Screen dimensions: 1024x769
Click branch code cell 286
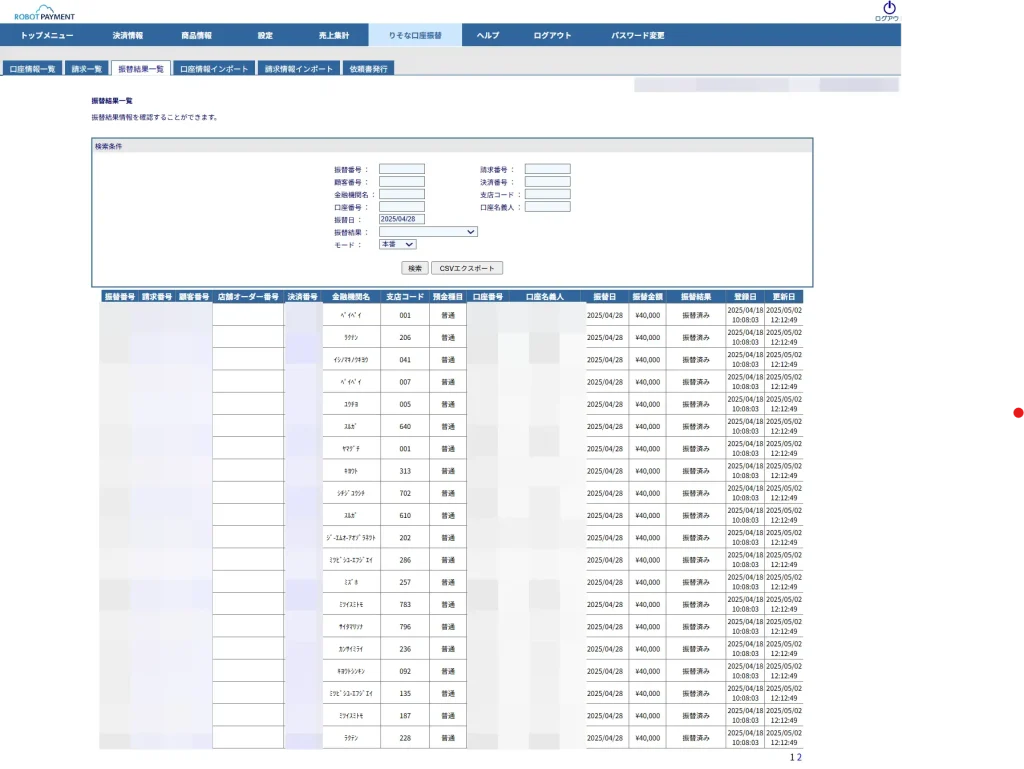pyautogui.click(x=406, y=560)
